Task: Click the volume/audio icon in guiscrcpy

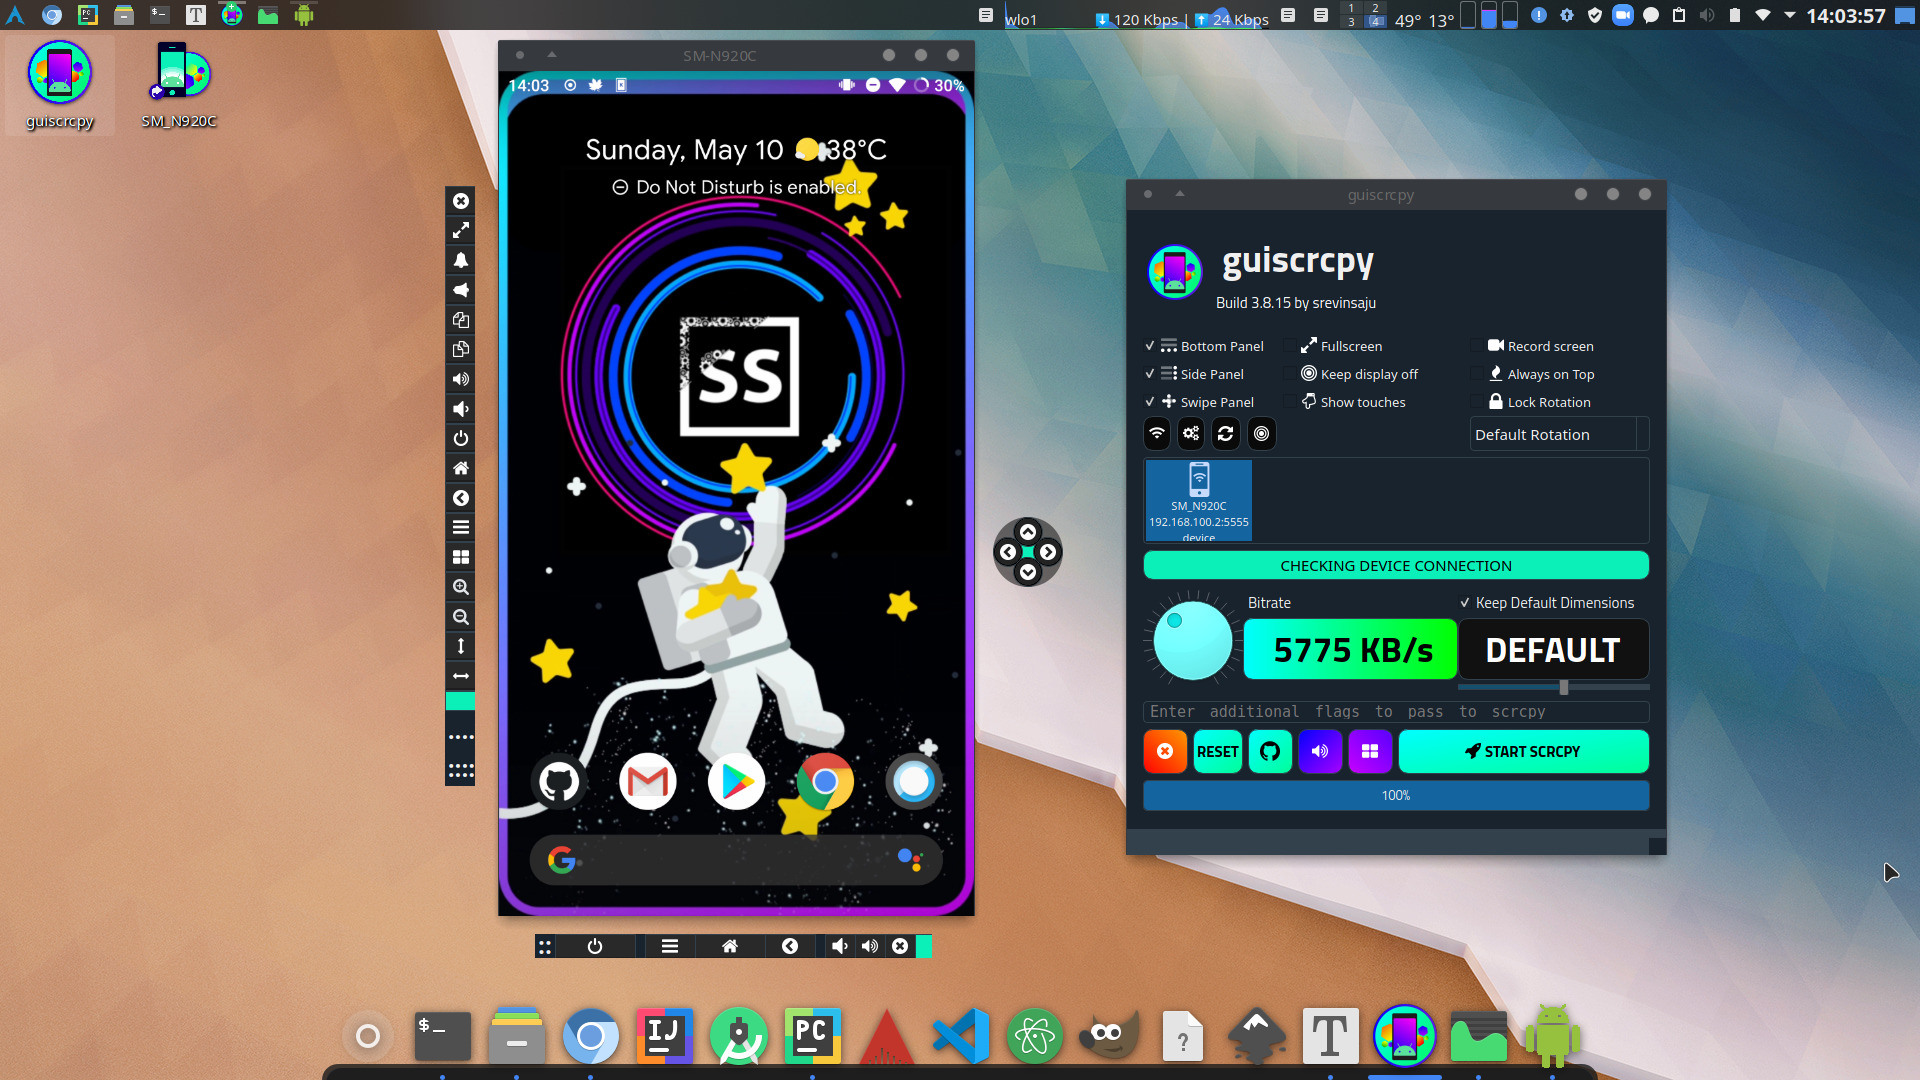Action: coord(1320,750)
